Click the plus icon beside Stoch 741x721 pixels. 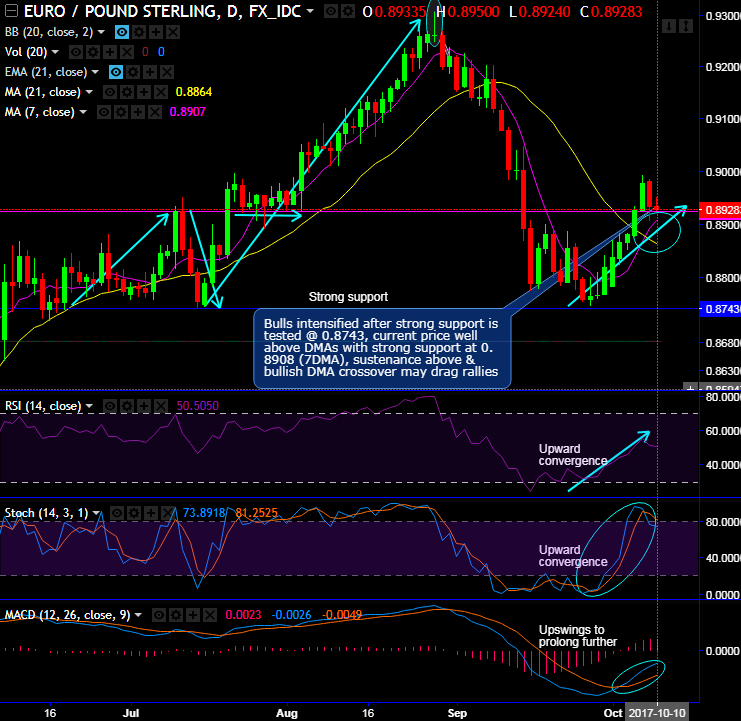point(151,513)
